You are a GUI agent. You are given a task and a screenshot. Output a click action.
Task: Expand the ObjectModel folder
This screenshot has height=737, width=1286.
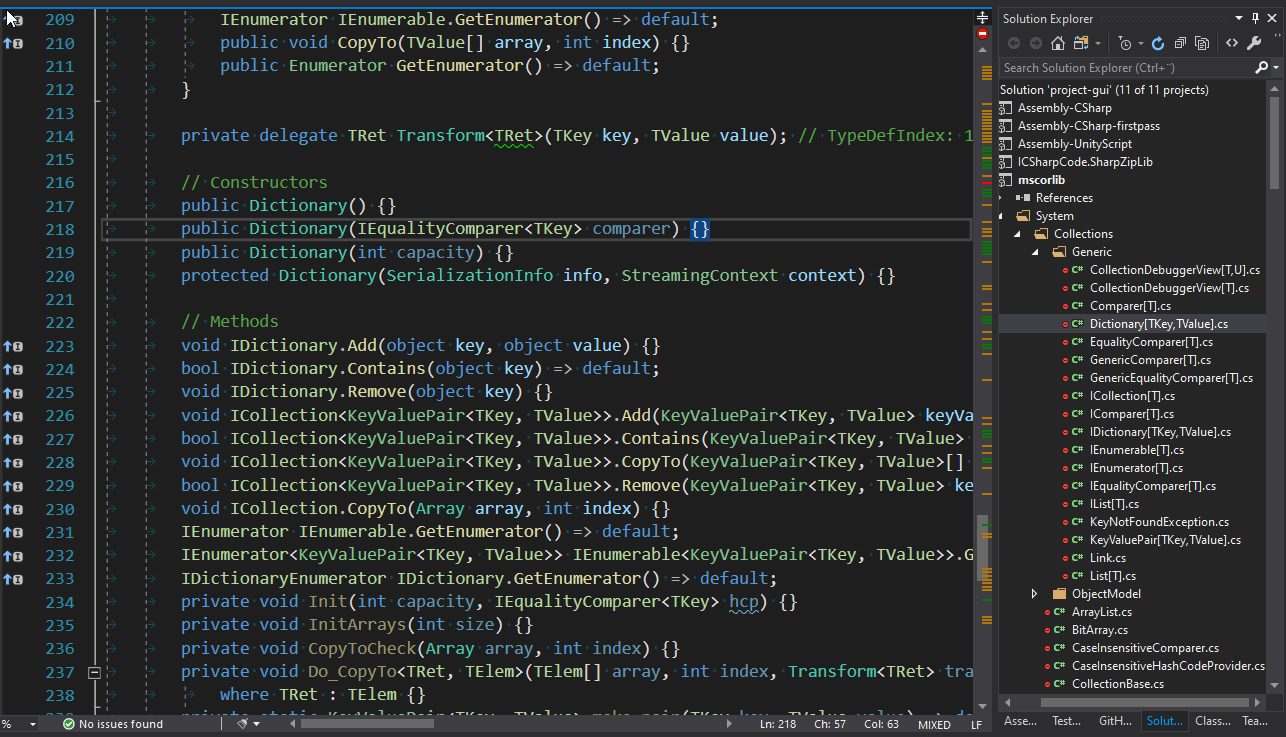[x=1034, y=593]
